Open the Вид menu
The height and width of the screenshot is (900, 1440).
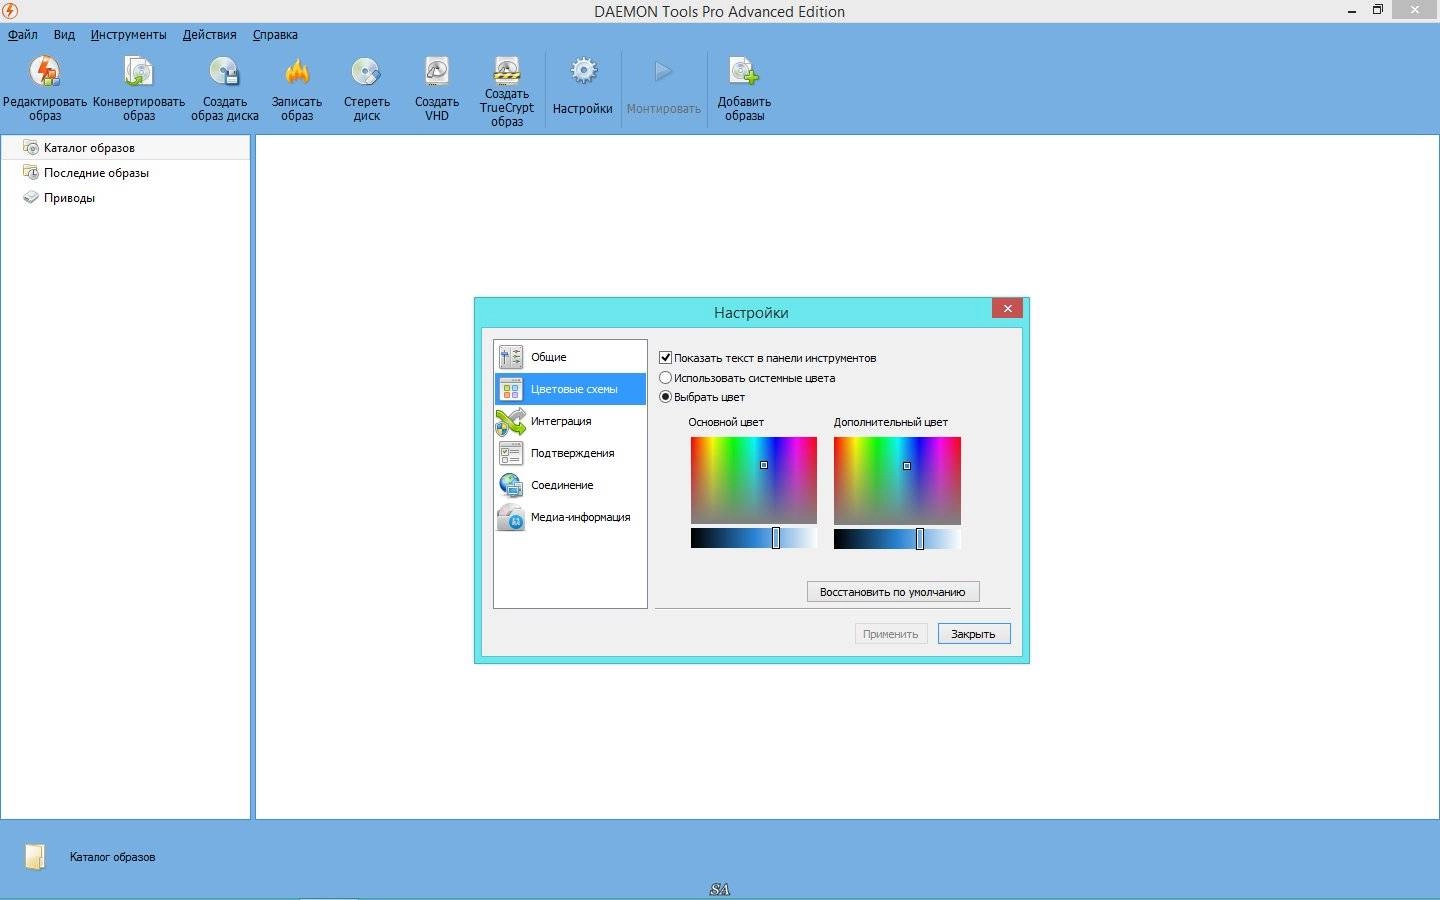[x=64, y=34]
